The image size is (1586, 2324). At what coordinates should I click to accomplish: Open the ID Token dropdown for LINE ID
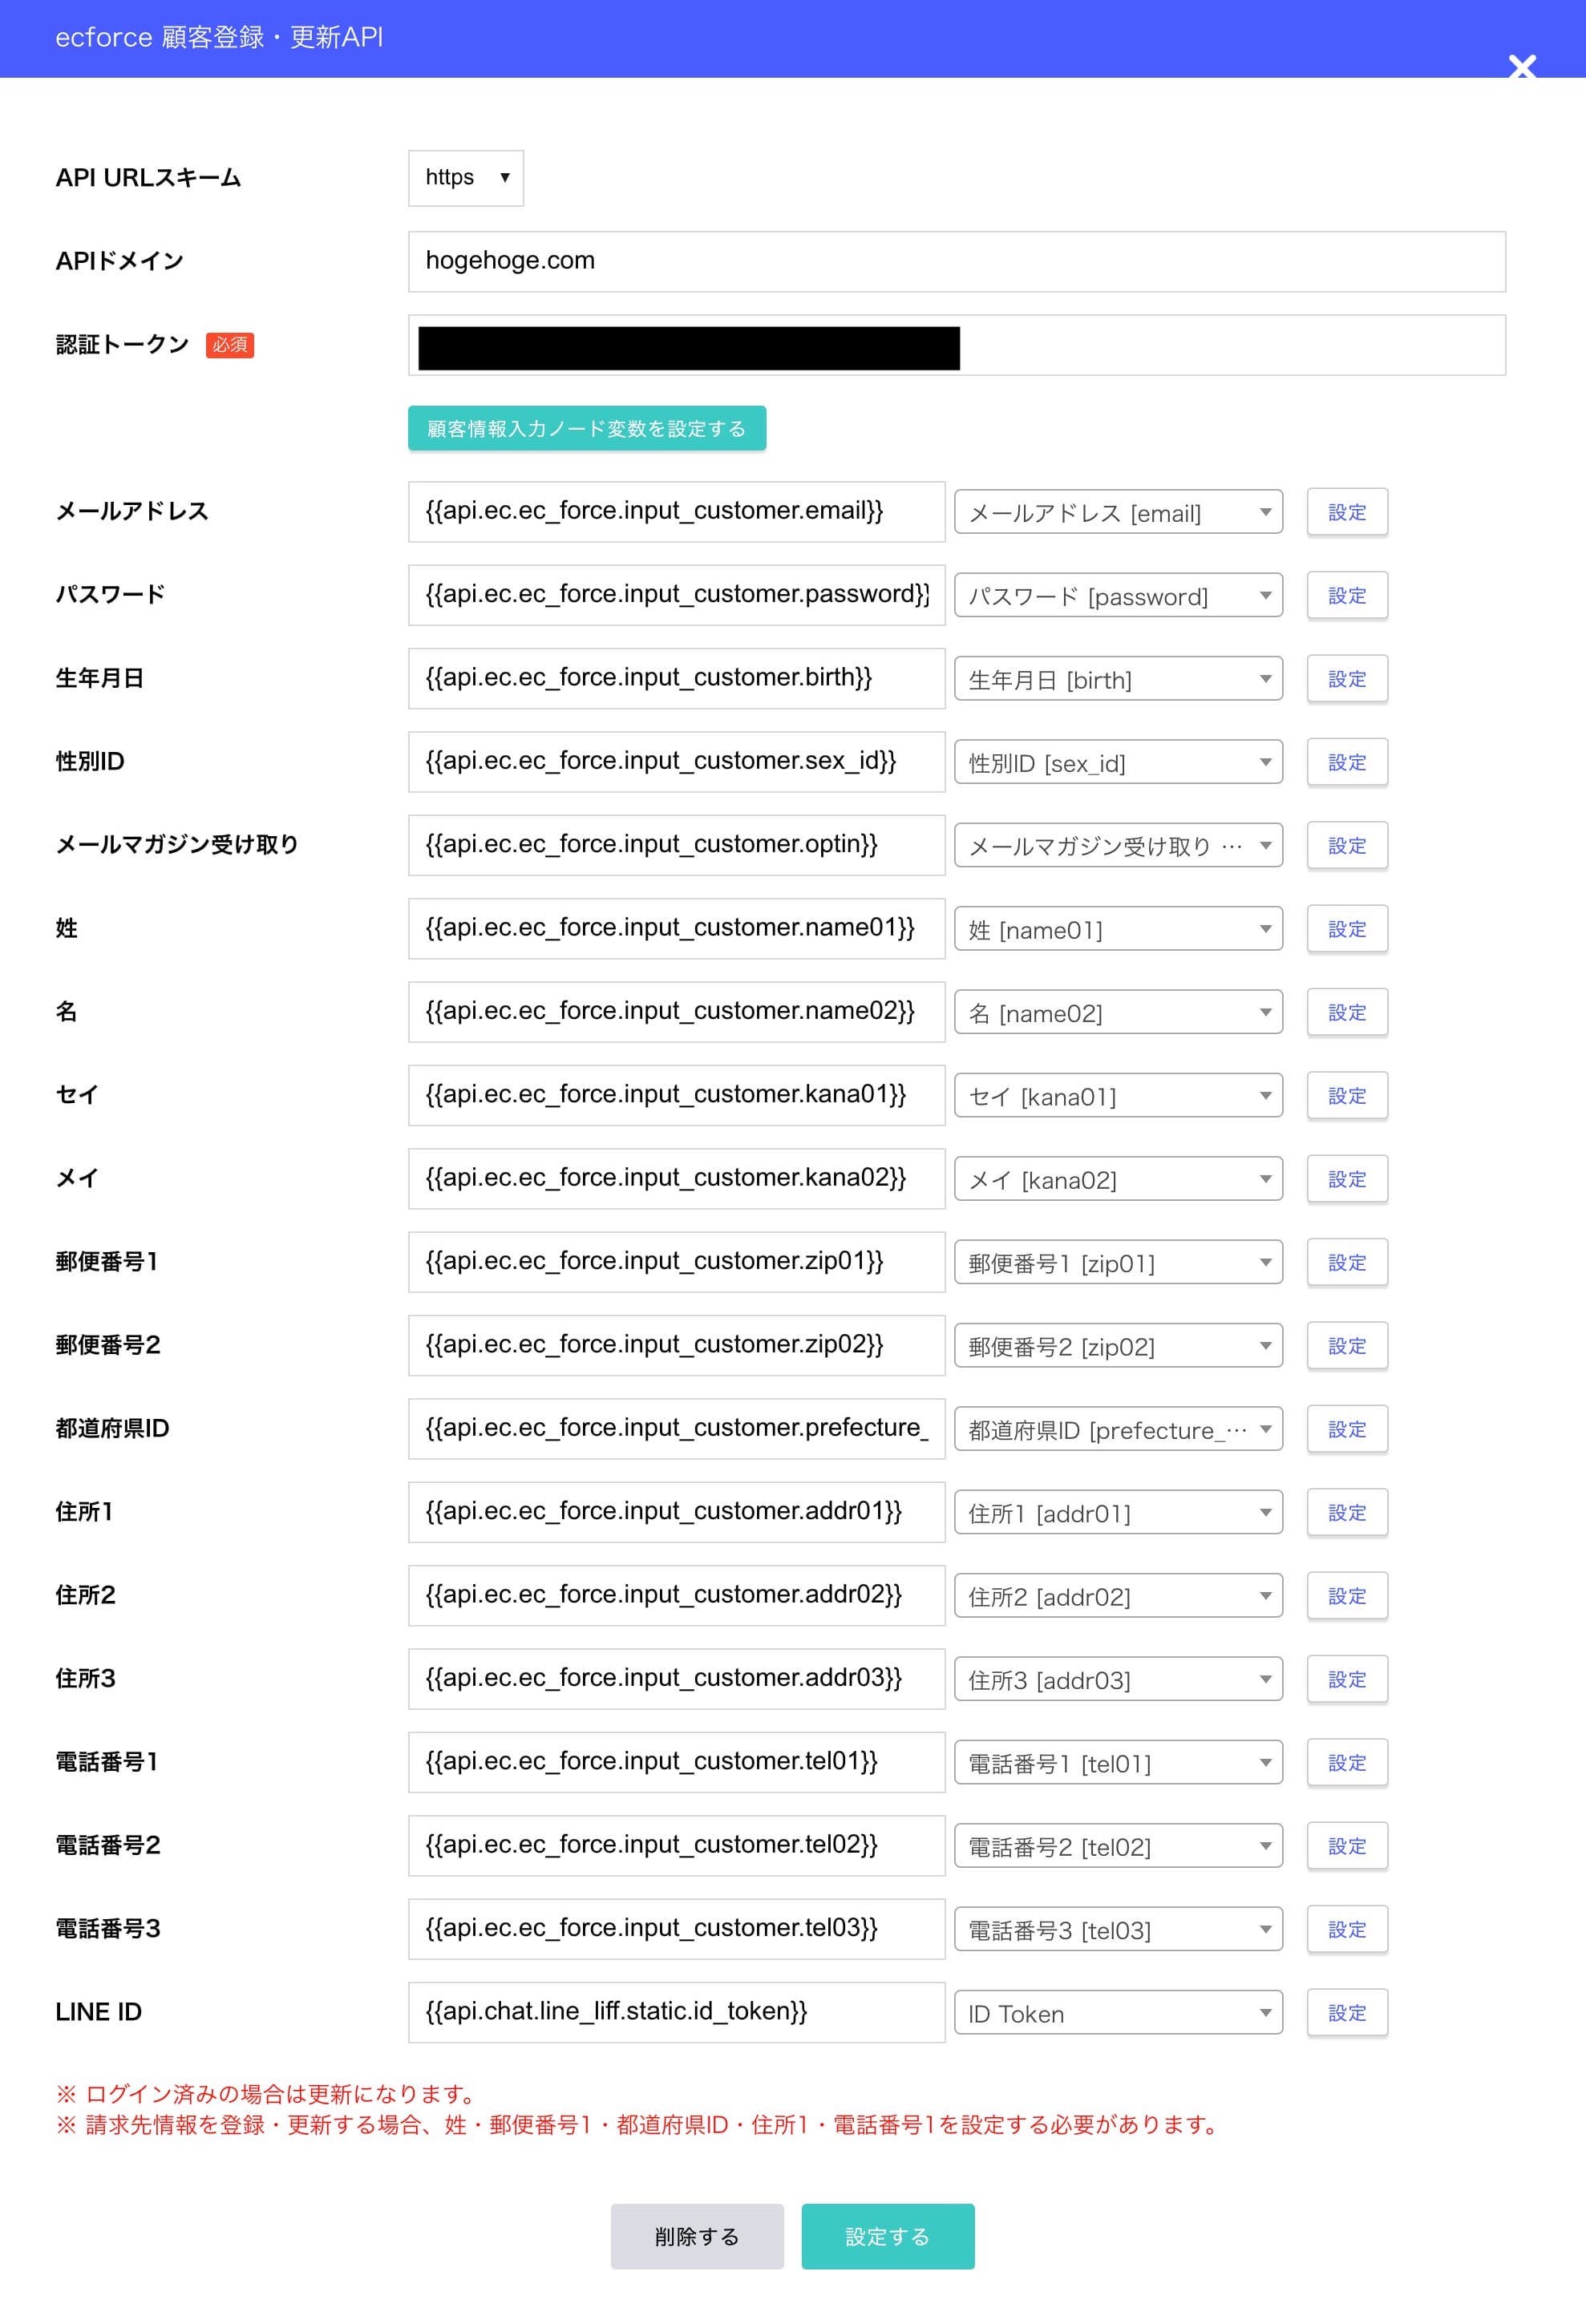[x=1118, y=2012]
